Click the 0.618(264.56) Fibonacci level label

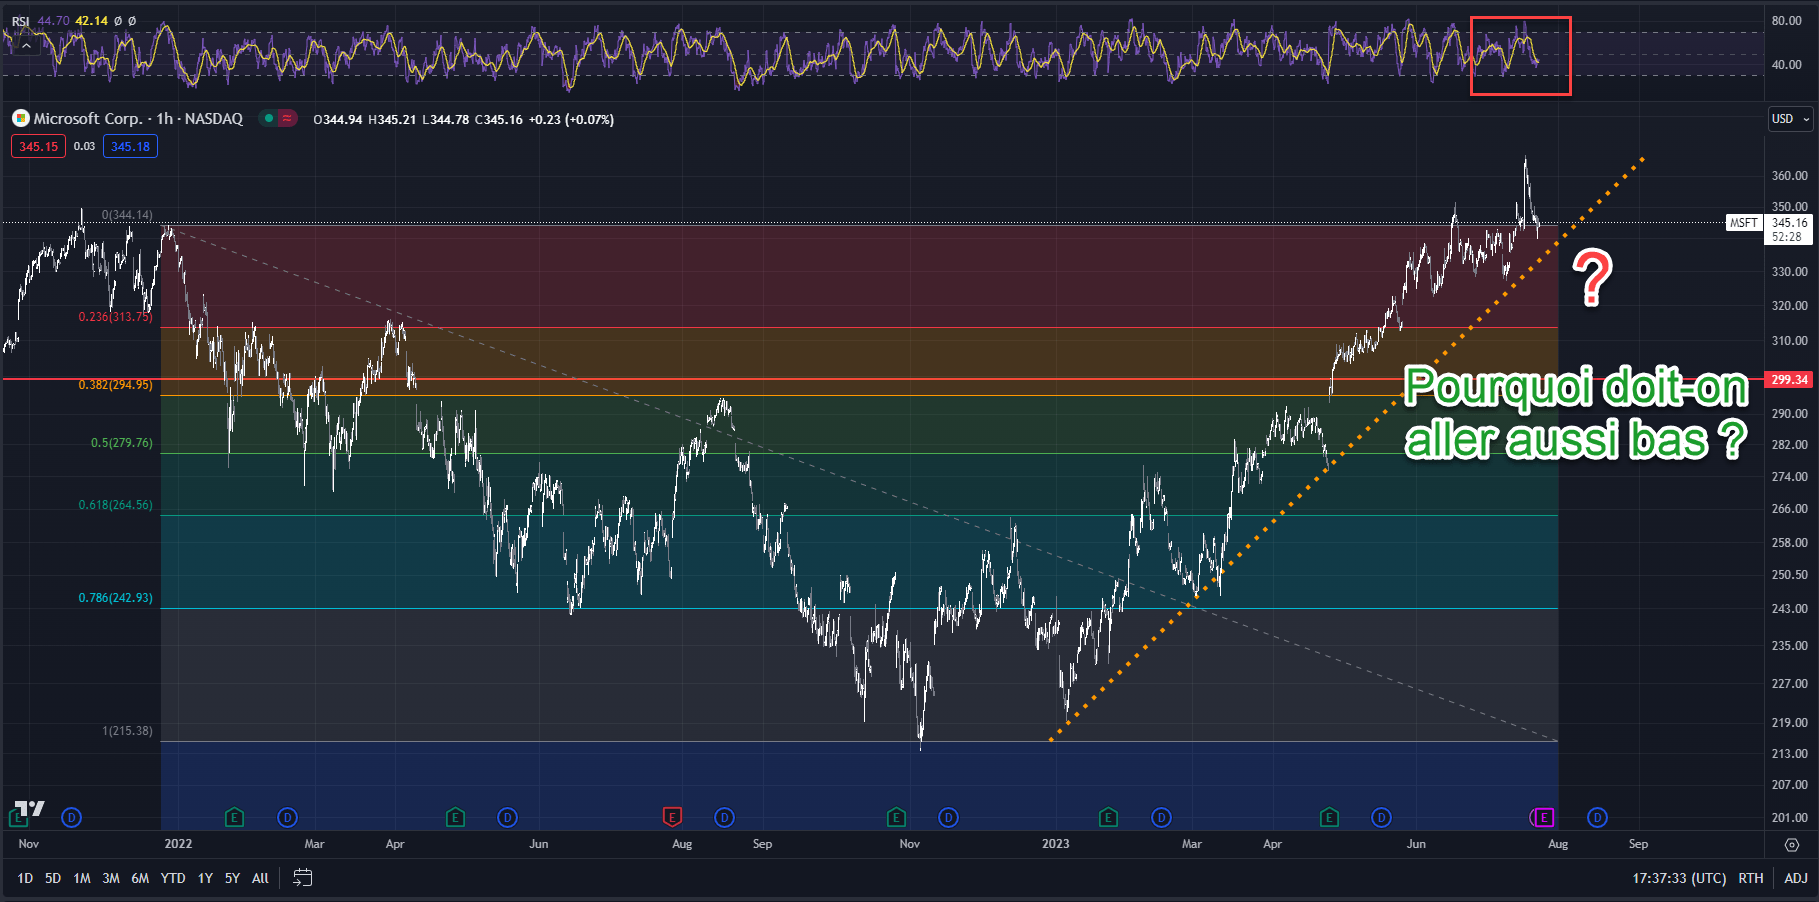click(x=116, y=505)
